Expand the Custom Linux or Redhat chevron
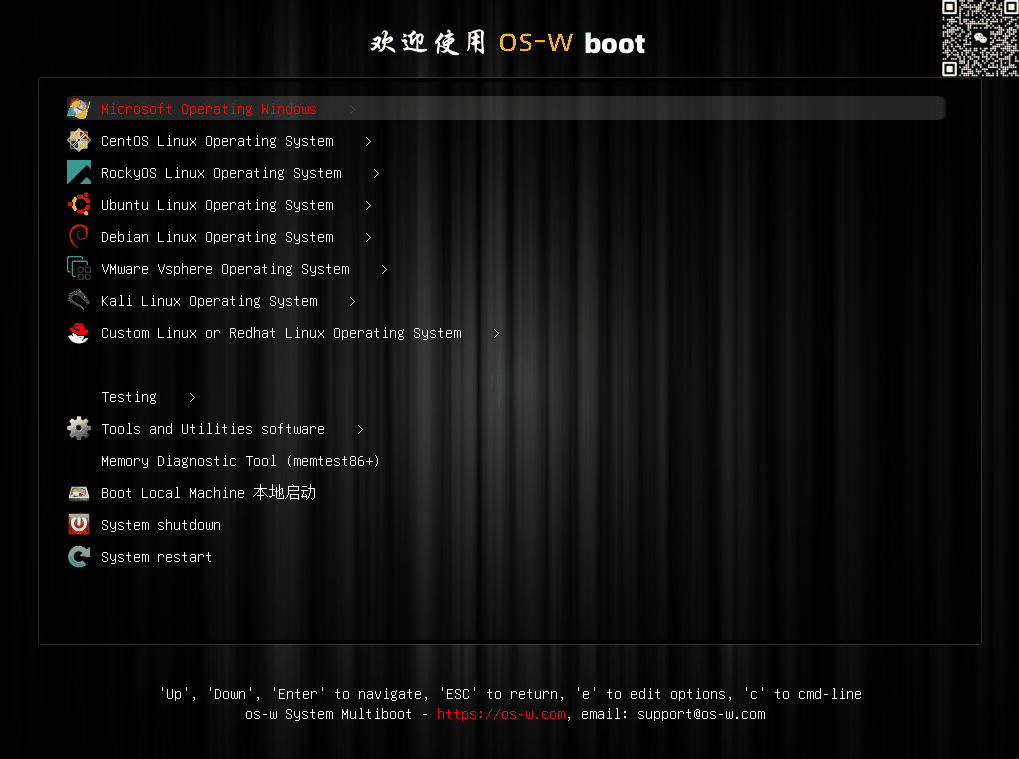This screenshot has height=759, width=1019. click(496, 333)
